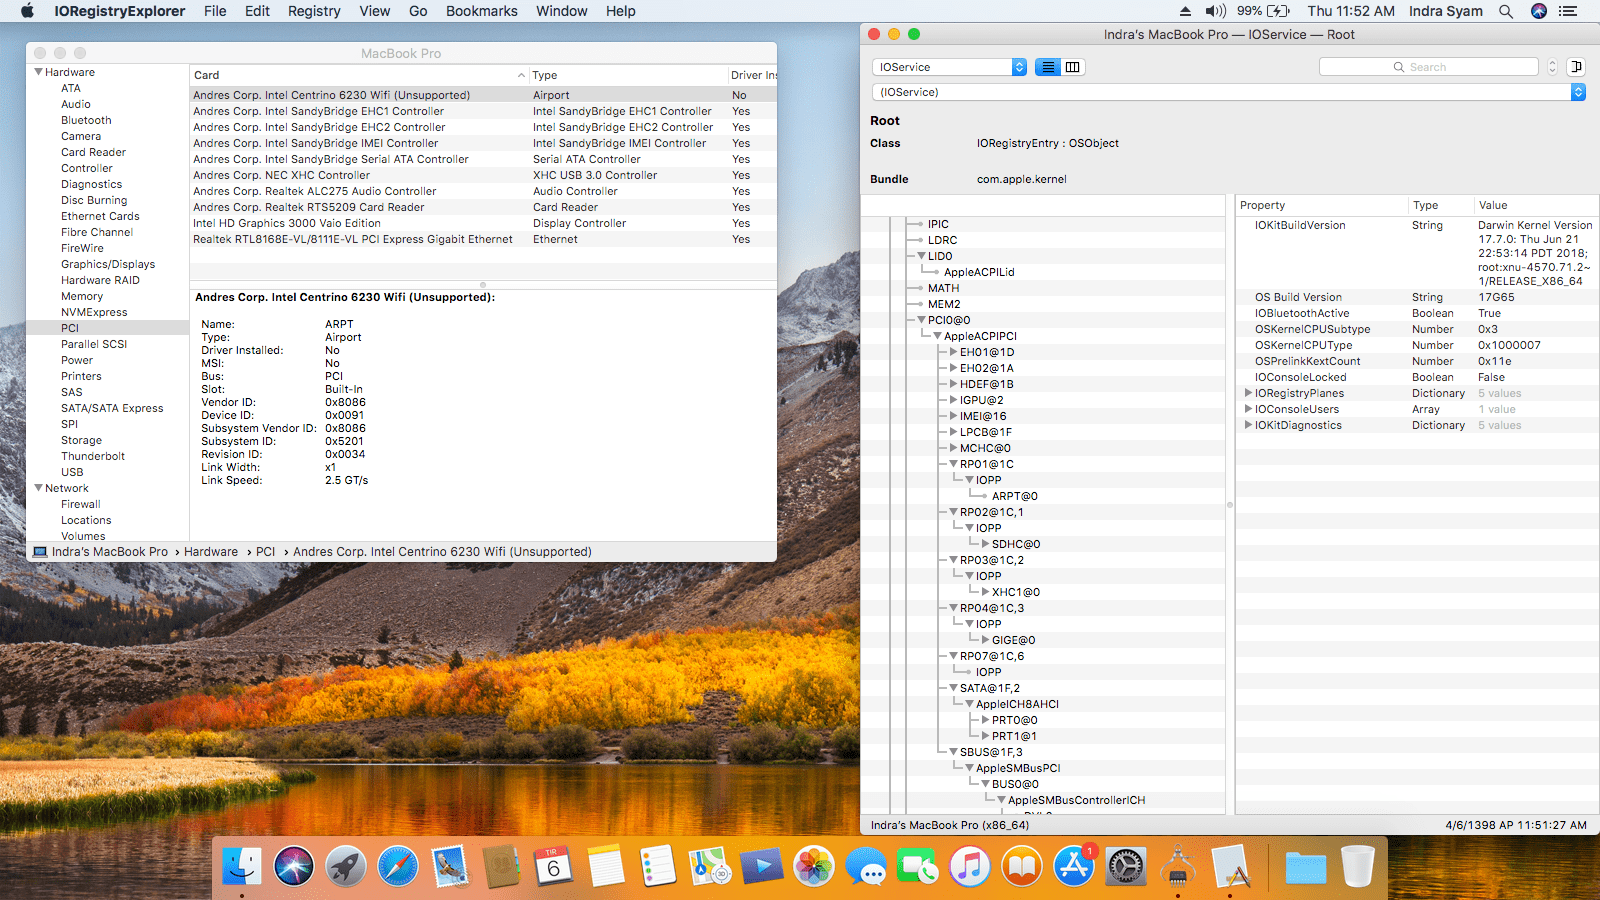Expand the IGPU@2 tree node

pos(953,400)
